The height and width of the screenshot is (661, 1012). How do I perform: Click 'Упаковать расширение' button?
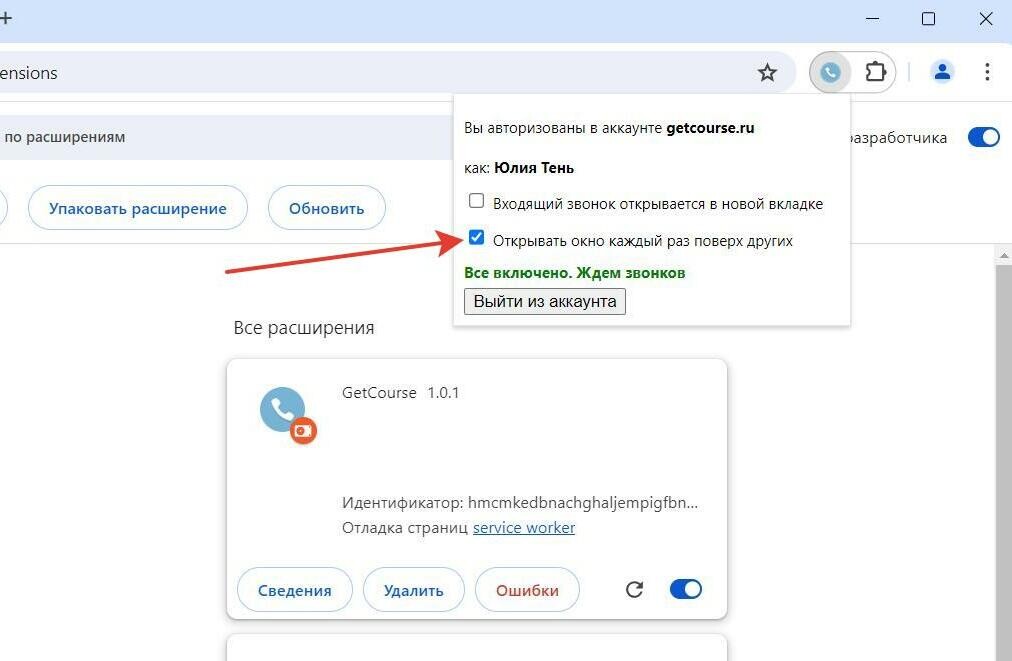tap(137, 208)
